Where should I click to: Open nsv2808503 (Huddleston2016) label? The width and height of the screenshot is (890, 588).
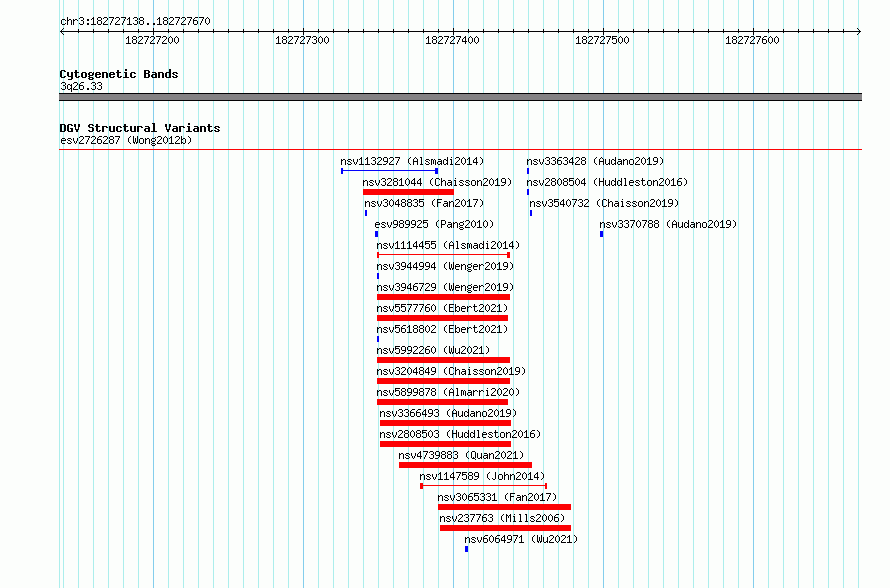point(460,434)
